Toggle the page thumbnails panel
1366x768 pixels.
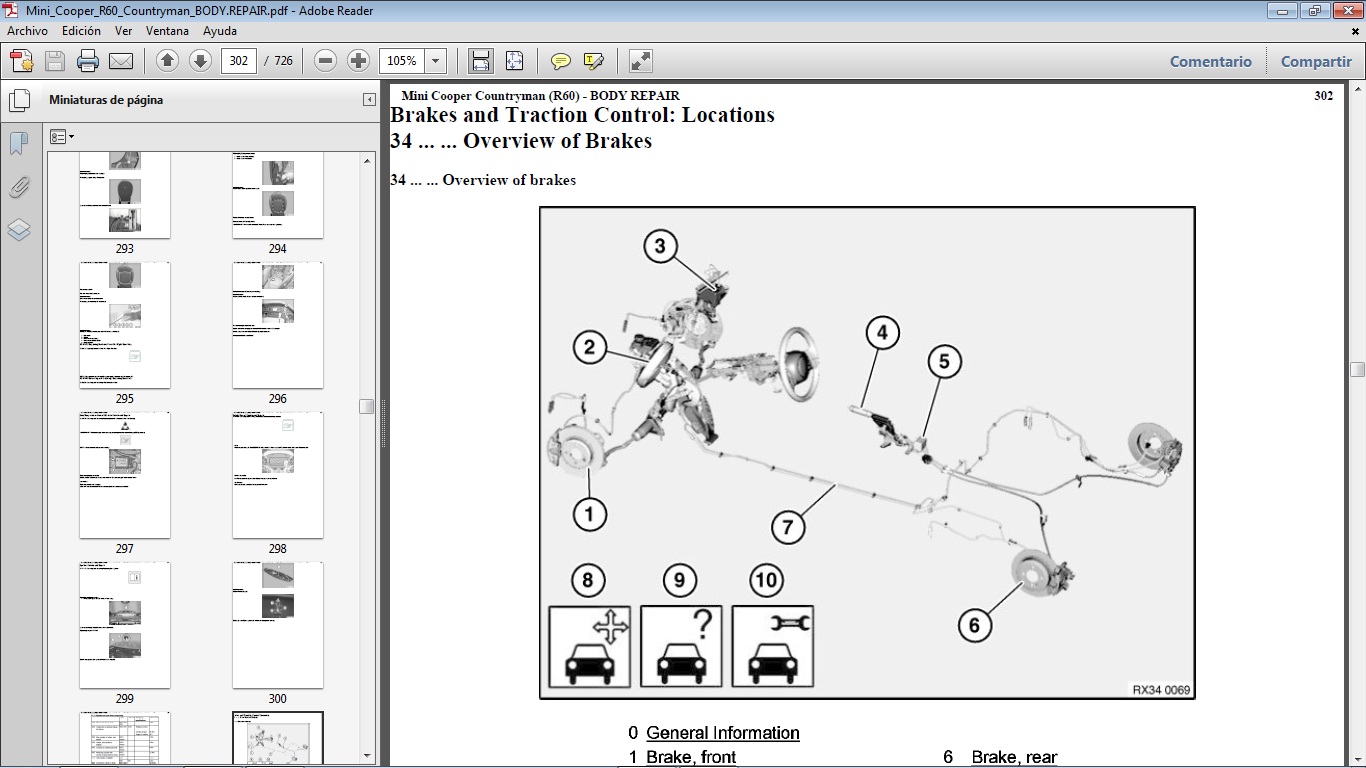(20, 99)
